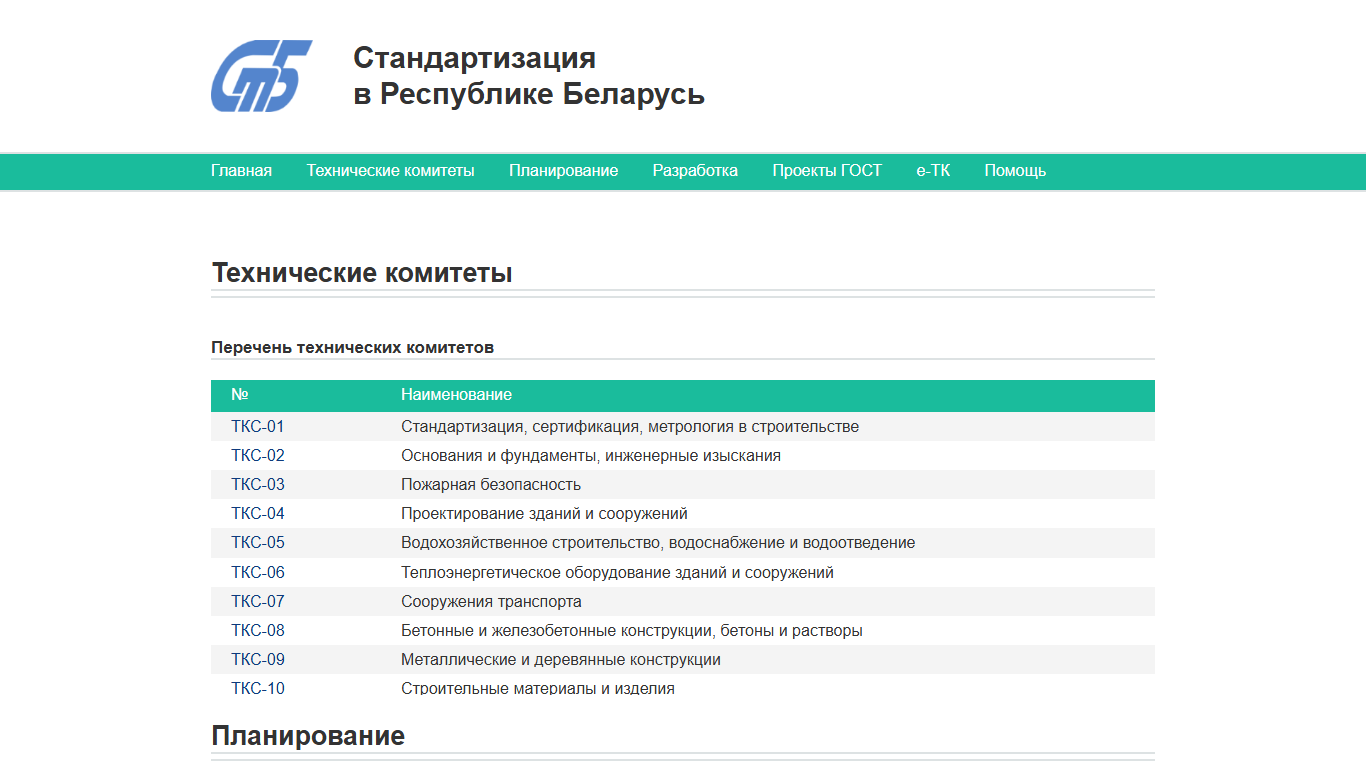Open the Разработка menu item

pos(695,170)
